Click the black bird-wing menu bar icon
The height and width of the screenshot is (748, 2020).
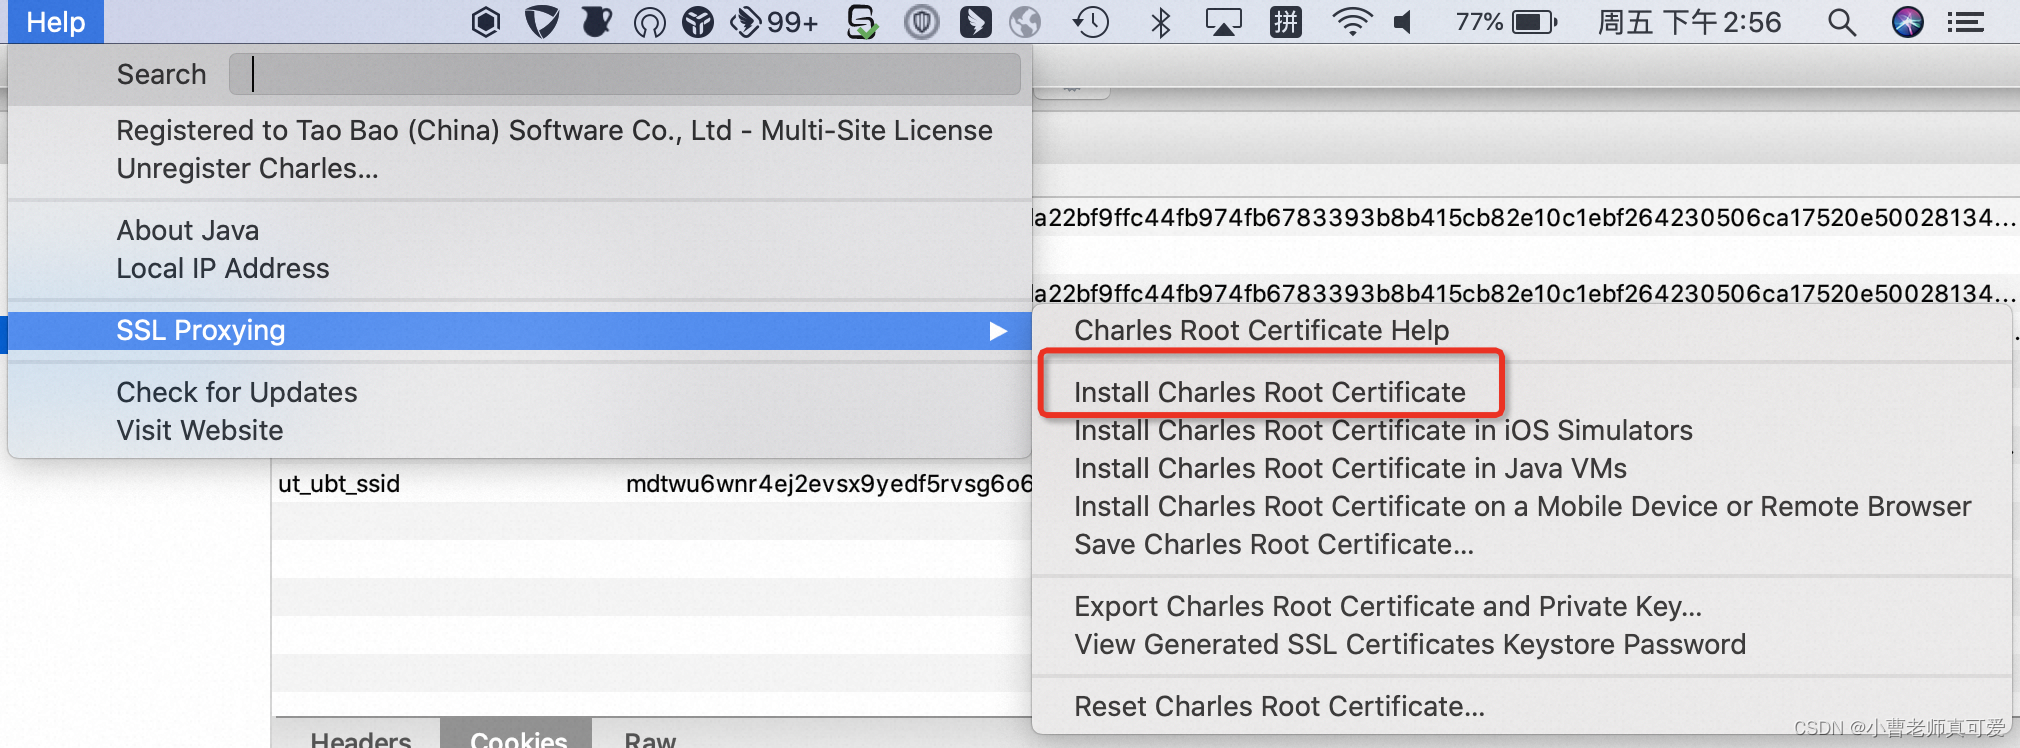(976, 22)
